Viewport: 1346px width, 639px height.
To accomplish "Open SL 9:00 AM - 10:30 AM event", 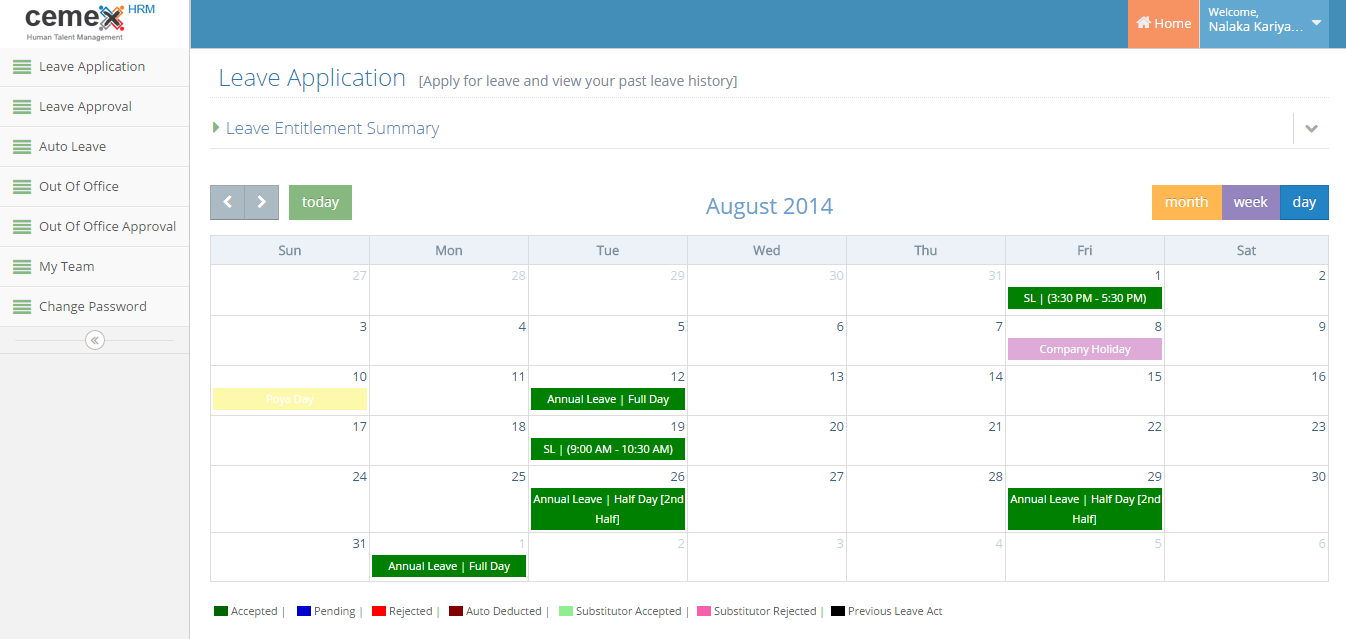I will pyautogui.click(x=608, y=449).
